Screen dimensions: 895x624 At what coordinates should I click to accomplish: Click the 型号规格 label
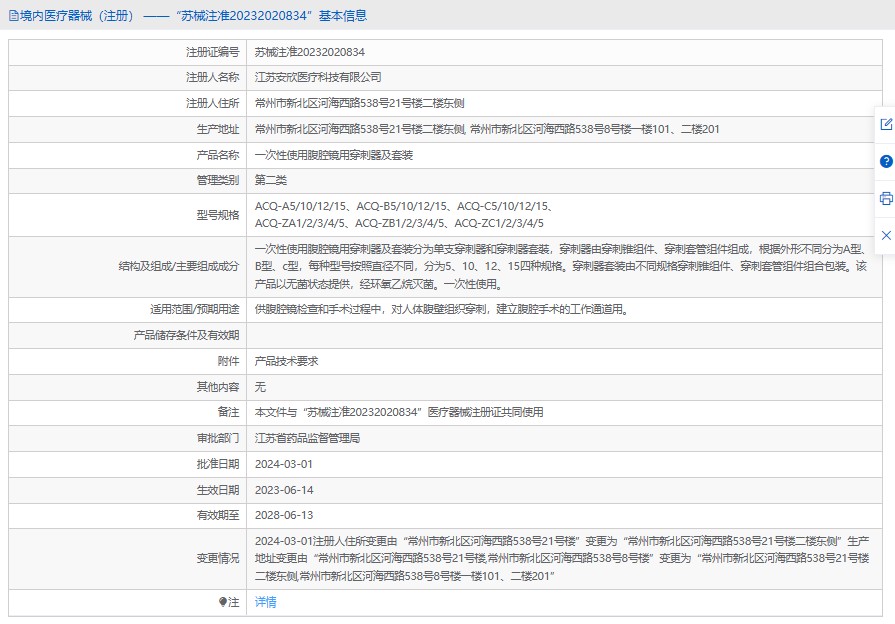click(x=218, y=215)
